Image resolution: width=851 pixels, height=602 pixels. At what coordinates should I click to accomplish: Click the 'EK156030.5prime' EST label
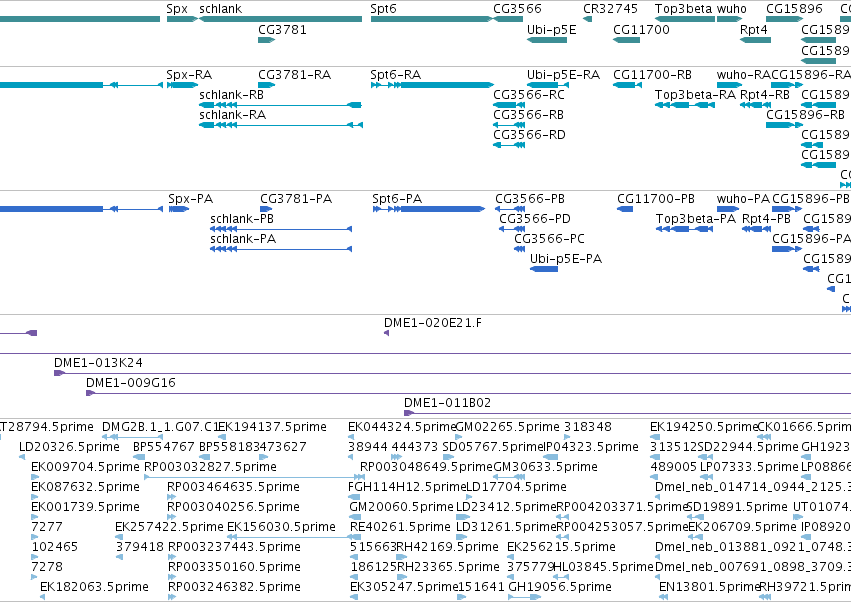click(281, 527)
